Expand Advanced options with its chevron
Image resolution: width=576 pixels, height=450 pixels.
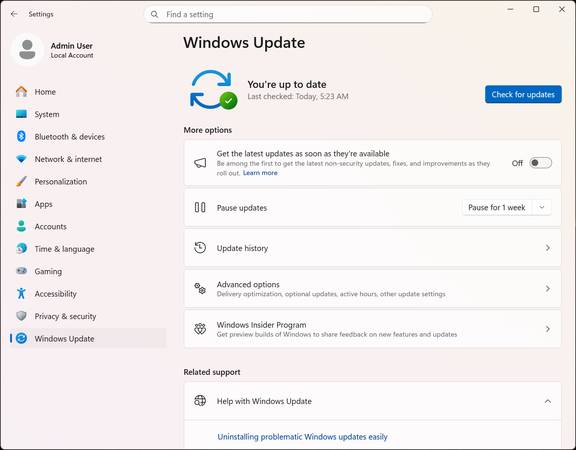tap(547, 288)
